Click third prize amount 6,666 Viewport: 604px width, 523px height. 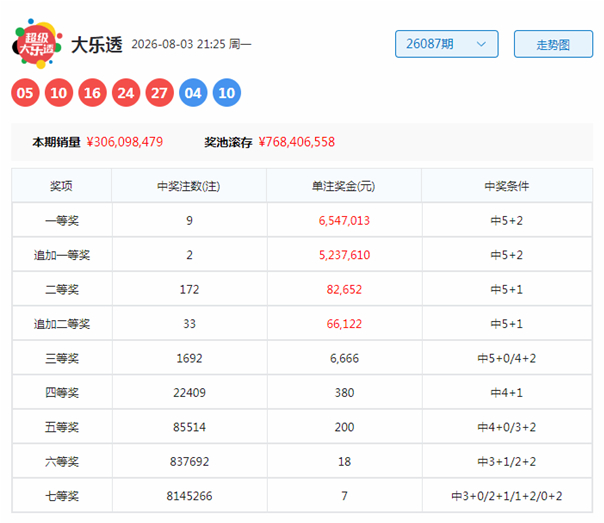[x=344, y=359]
